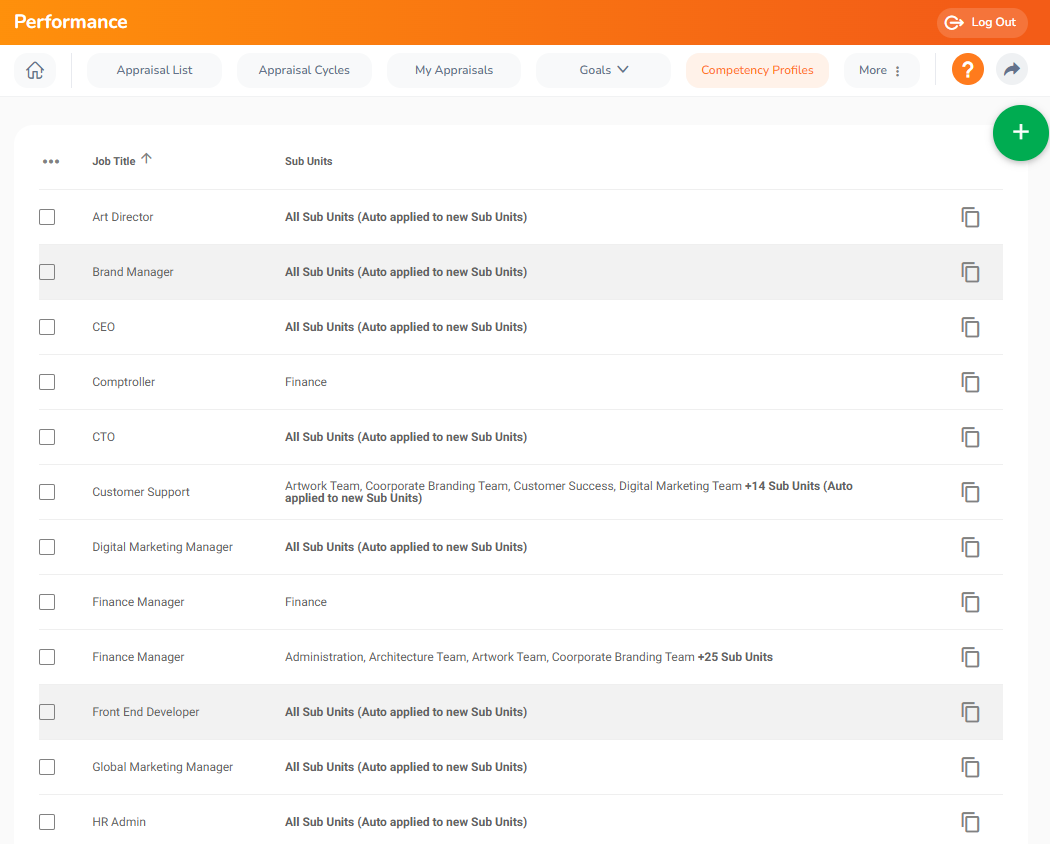1050x844 pixels.
Task: Copy the Brand Manager profile
Action: [970, 272]
